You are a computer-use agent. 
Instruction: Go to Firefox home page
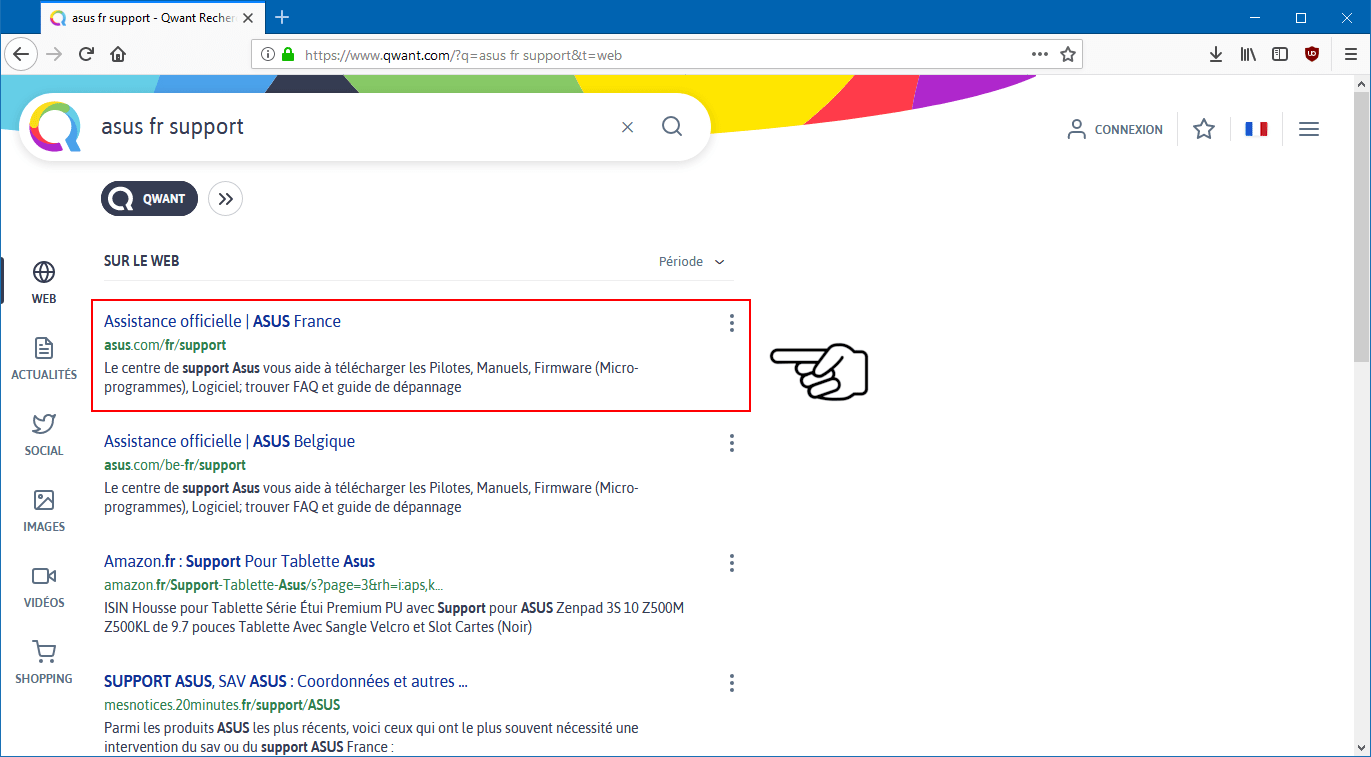click(x=118, y=54)
